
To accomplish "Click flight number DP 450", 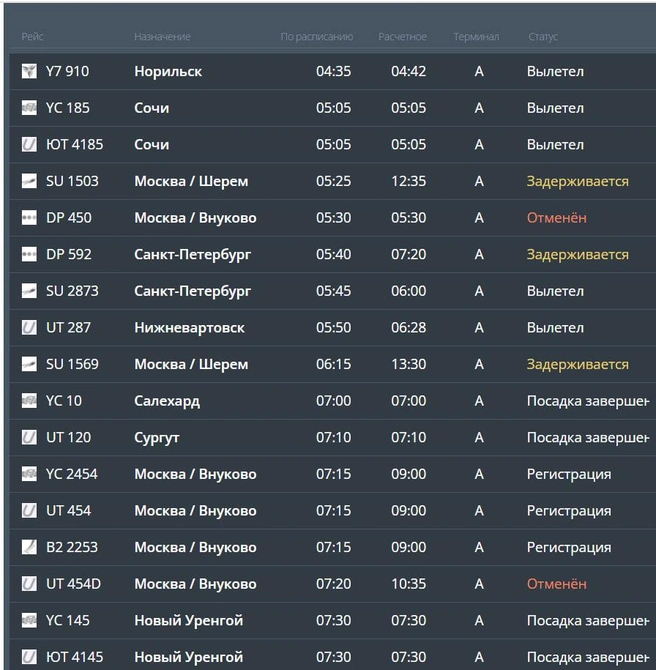I will click(x=69, y=217).
